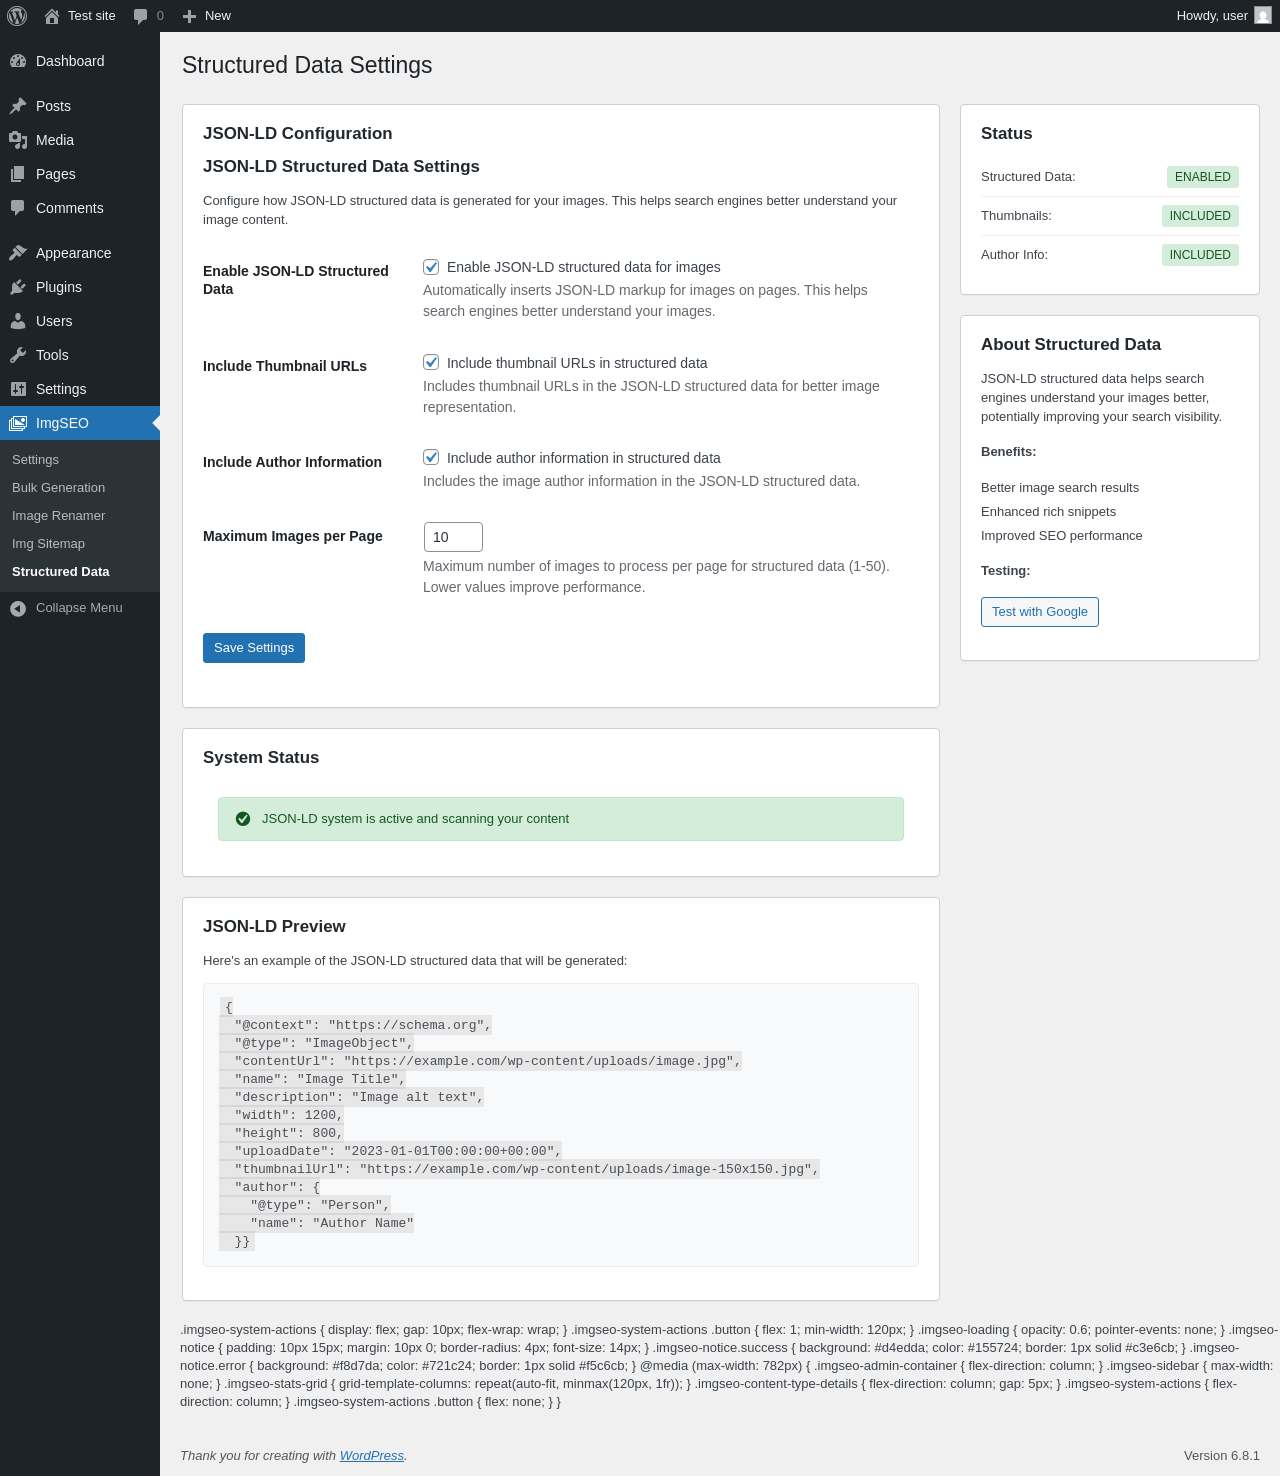Click the Author Info INCLUDED badge
Image resolution: width=1280 pixels, height=1476 pixels.
coord(1200,255)
